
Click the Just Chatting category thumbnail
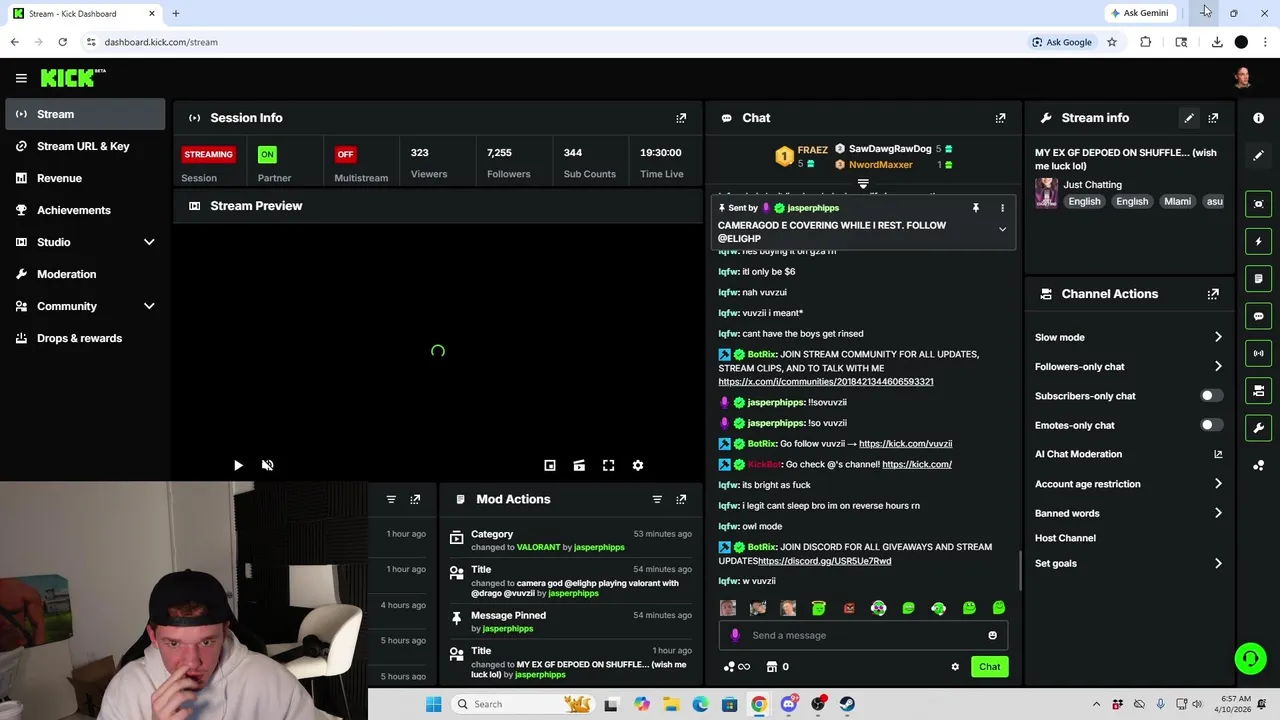point(1046,193)
